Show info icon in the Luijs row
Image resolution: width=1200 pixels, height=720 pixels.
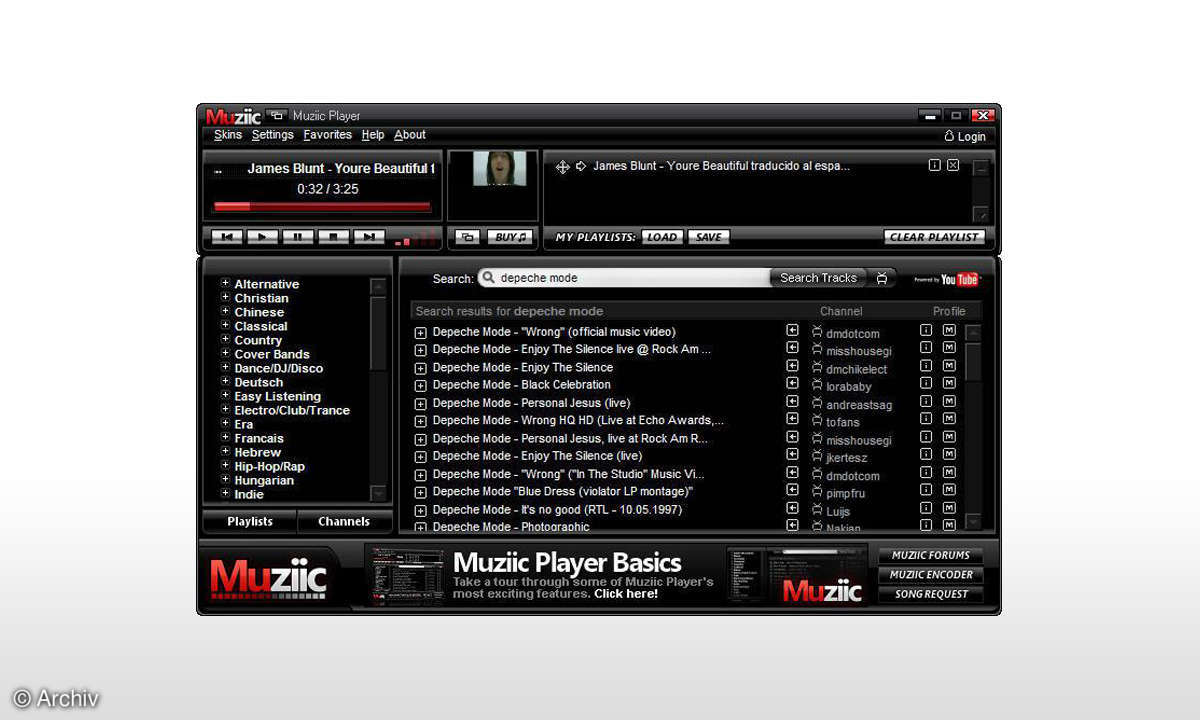(926, 508)
